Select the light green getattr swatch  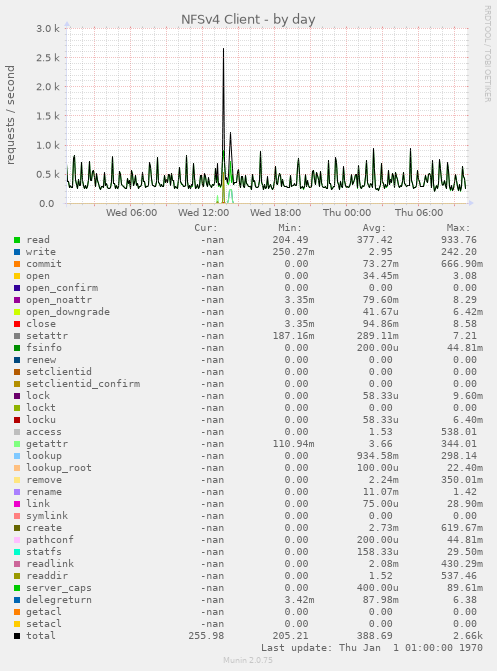coord(17,444)
